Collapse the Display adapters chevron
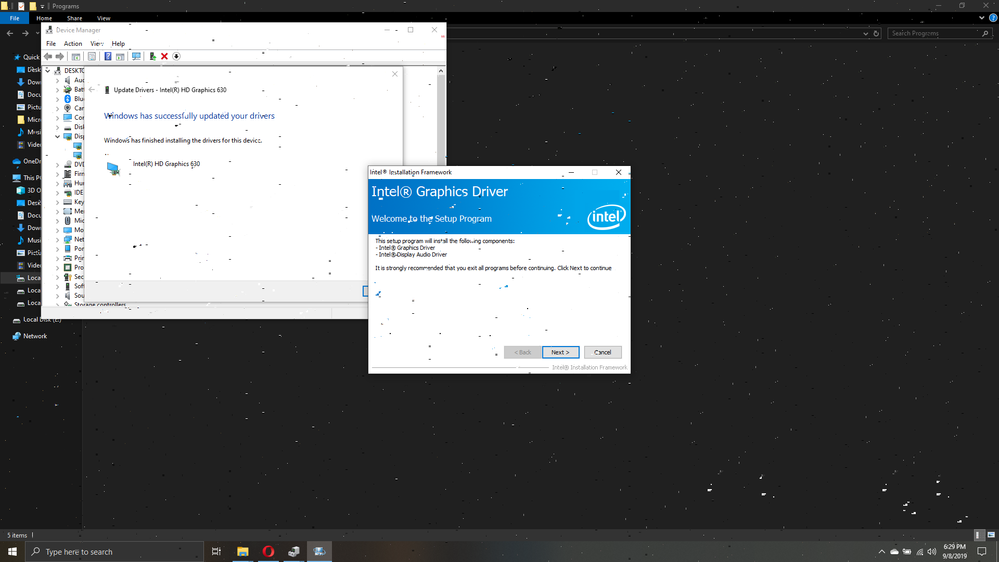The image size is (999, 562). click(57, 136)
